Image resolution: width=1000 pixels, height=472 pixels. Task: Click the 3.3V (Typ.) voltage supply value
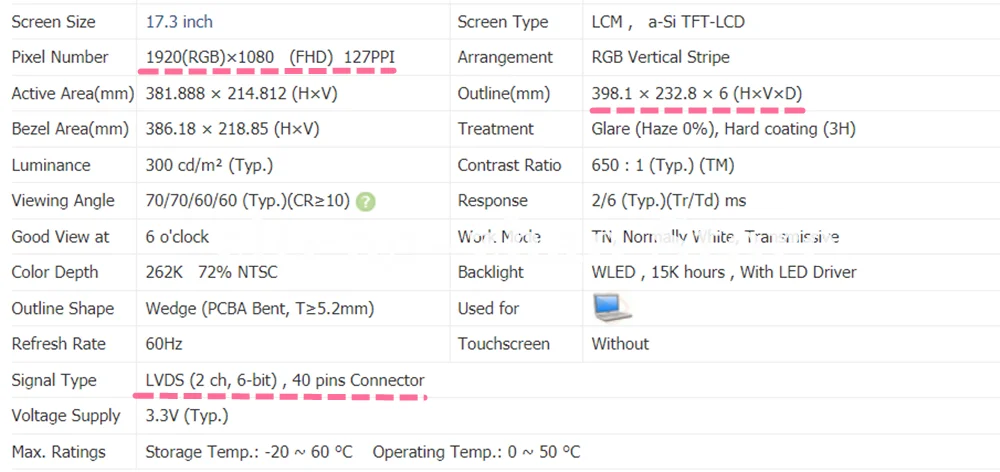pyautogui.click(x=187, y=416)
